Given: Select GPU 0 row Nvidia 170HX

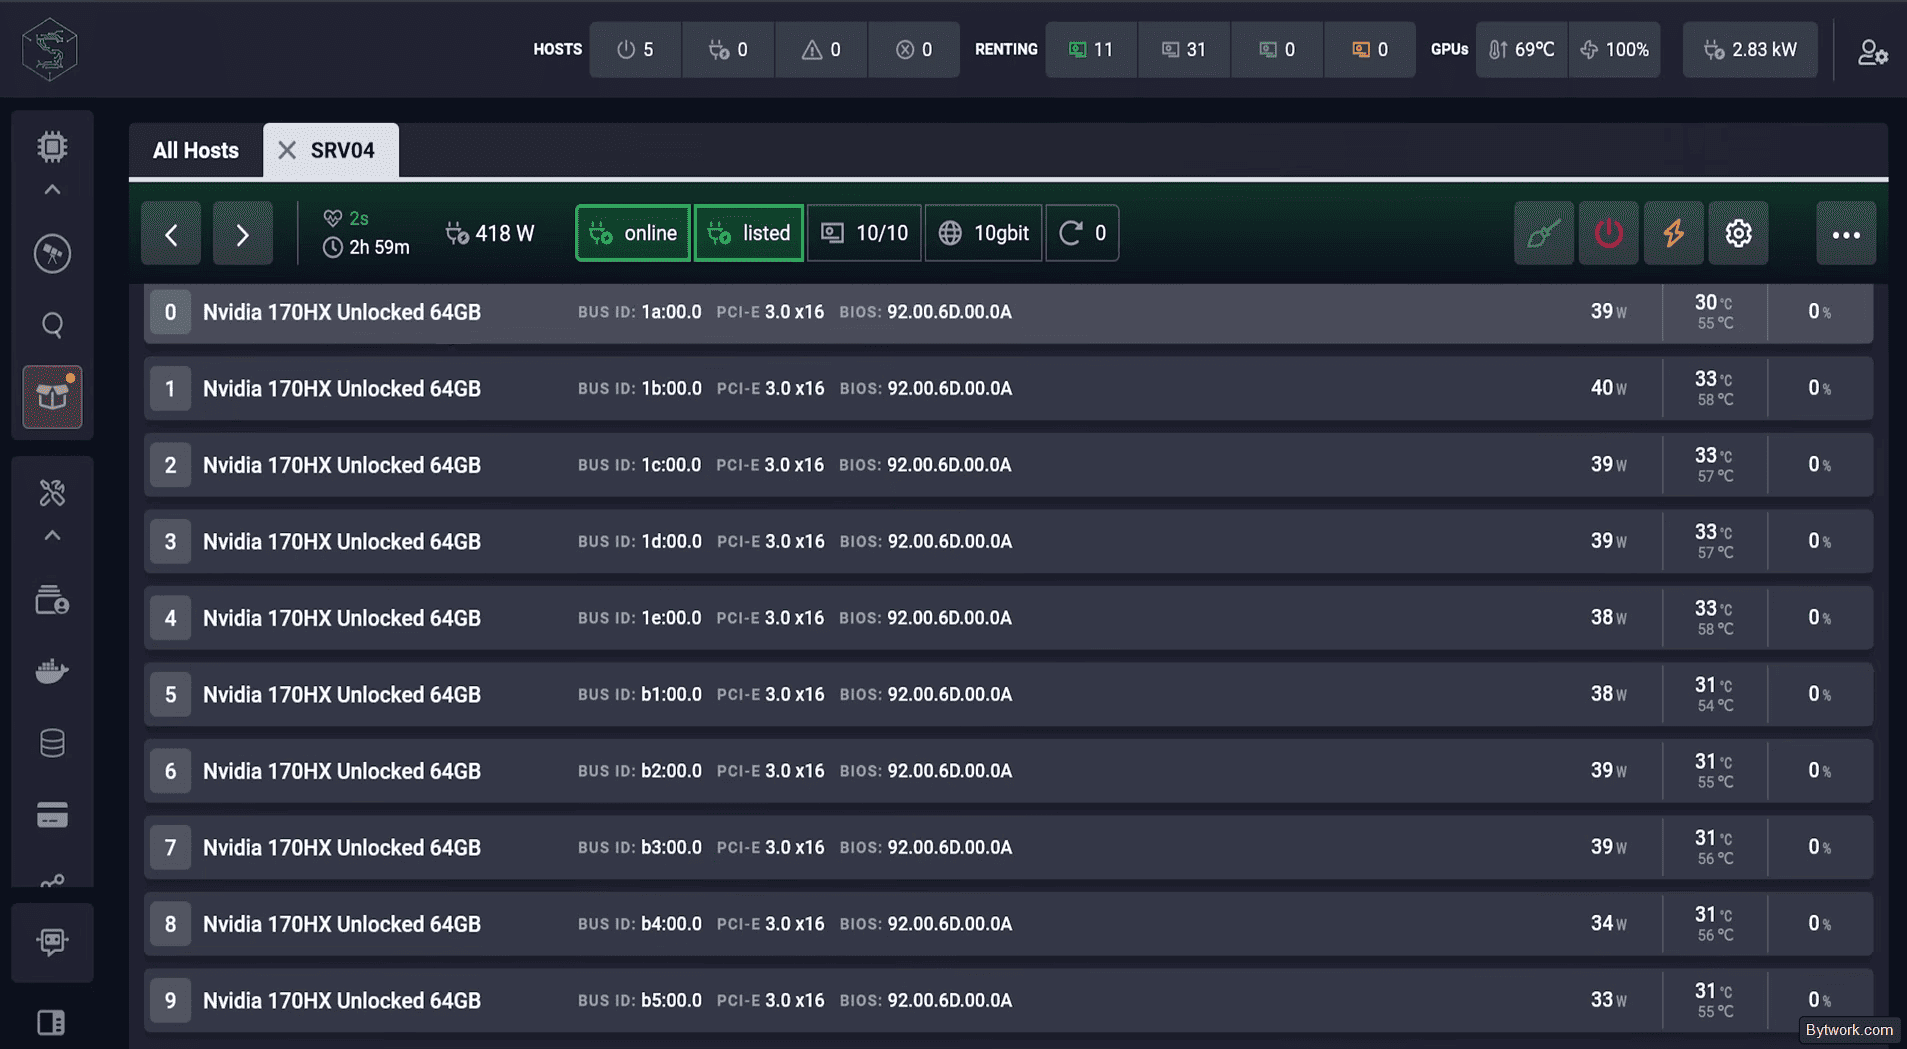Looking at the screenshot, I should tap(1008, 312).
